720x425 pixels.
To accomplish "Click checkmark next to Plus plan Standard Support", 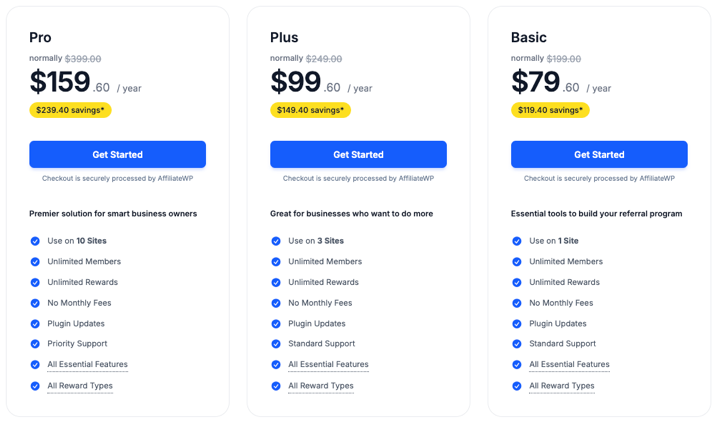I will click(x=276, y=344).
